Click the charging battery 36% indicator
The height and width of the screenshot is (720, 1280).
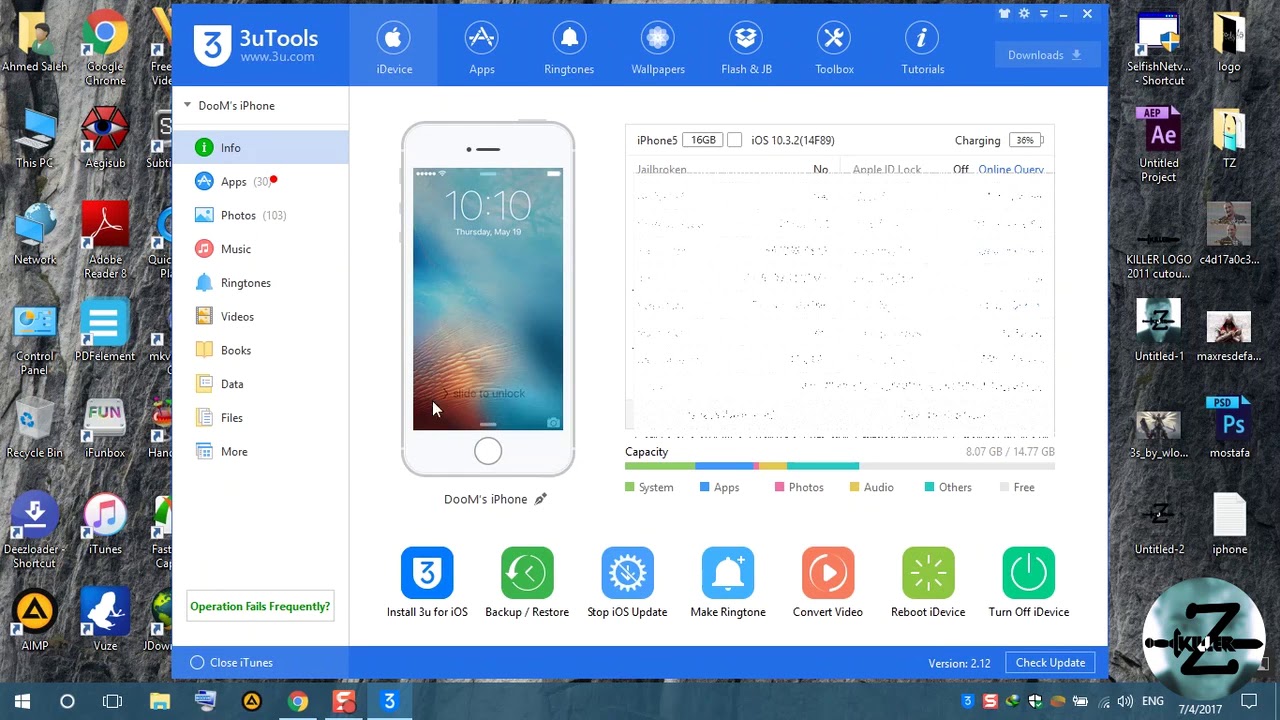(1027, 140)
